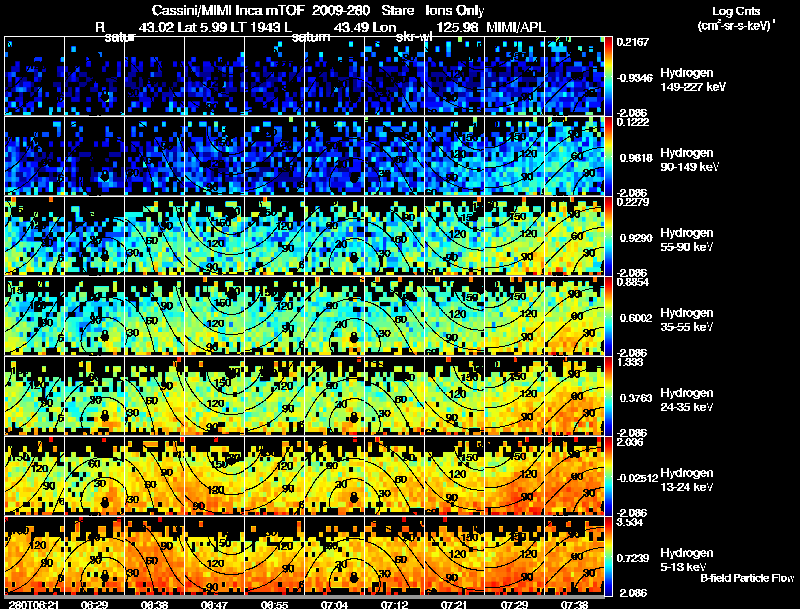
Task: Select the color bar beside Hydrogen 13-24 keV
Action: [x=608, y=476]
